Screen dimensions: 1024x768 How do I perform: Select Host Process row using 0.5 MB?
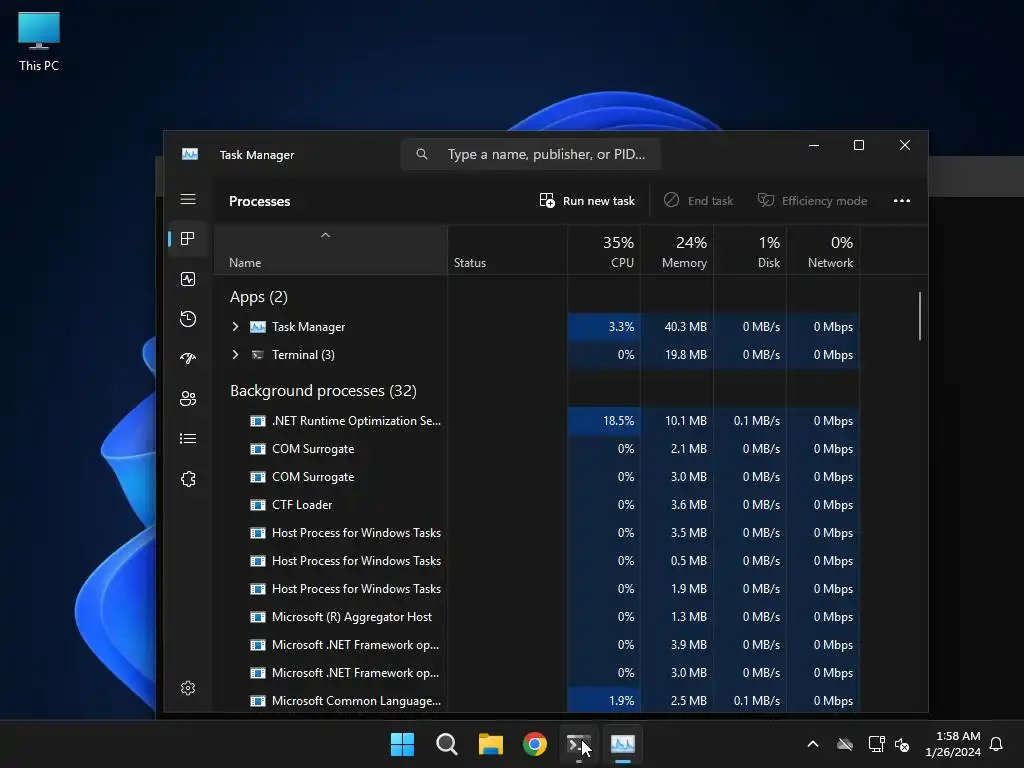pyautogui.click(x=537, y=561)
